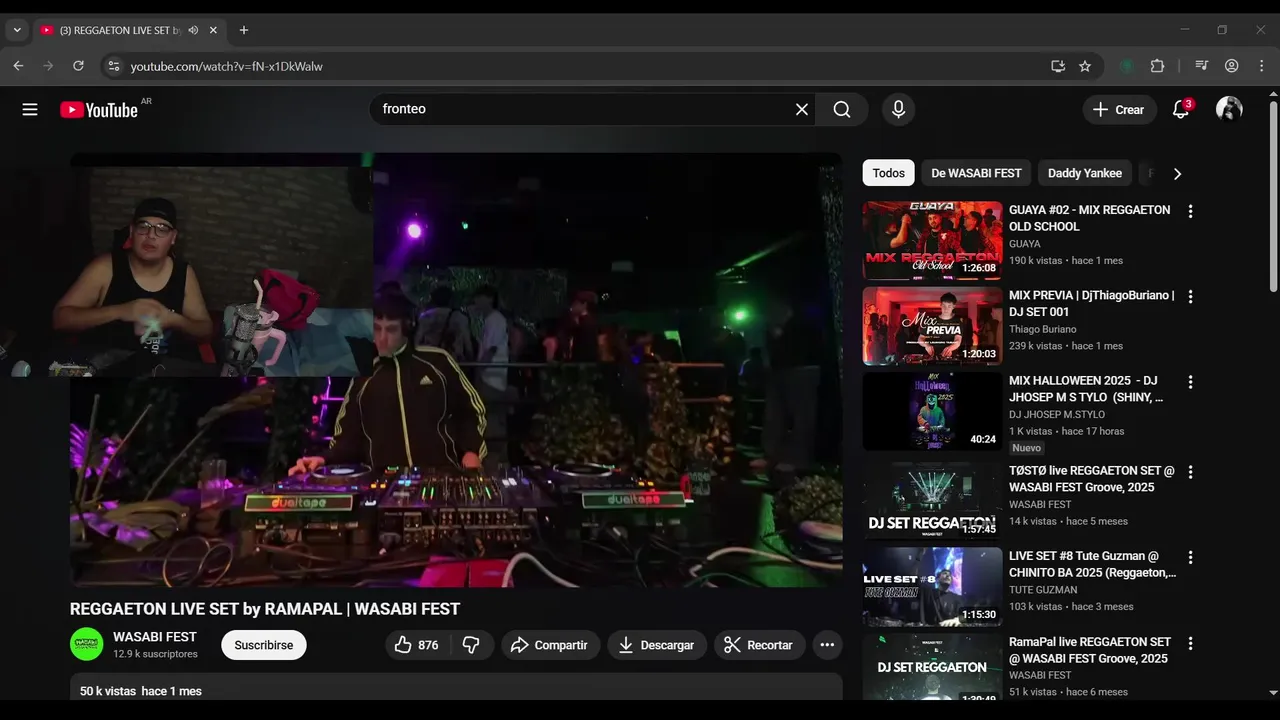This screenshot has width=1280, height=720.
Task: Click the Crear button
Action: (1119, 110)
